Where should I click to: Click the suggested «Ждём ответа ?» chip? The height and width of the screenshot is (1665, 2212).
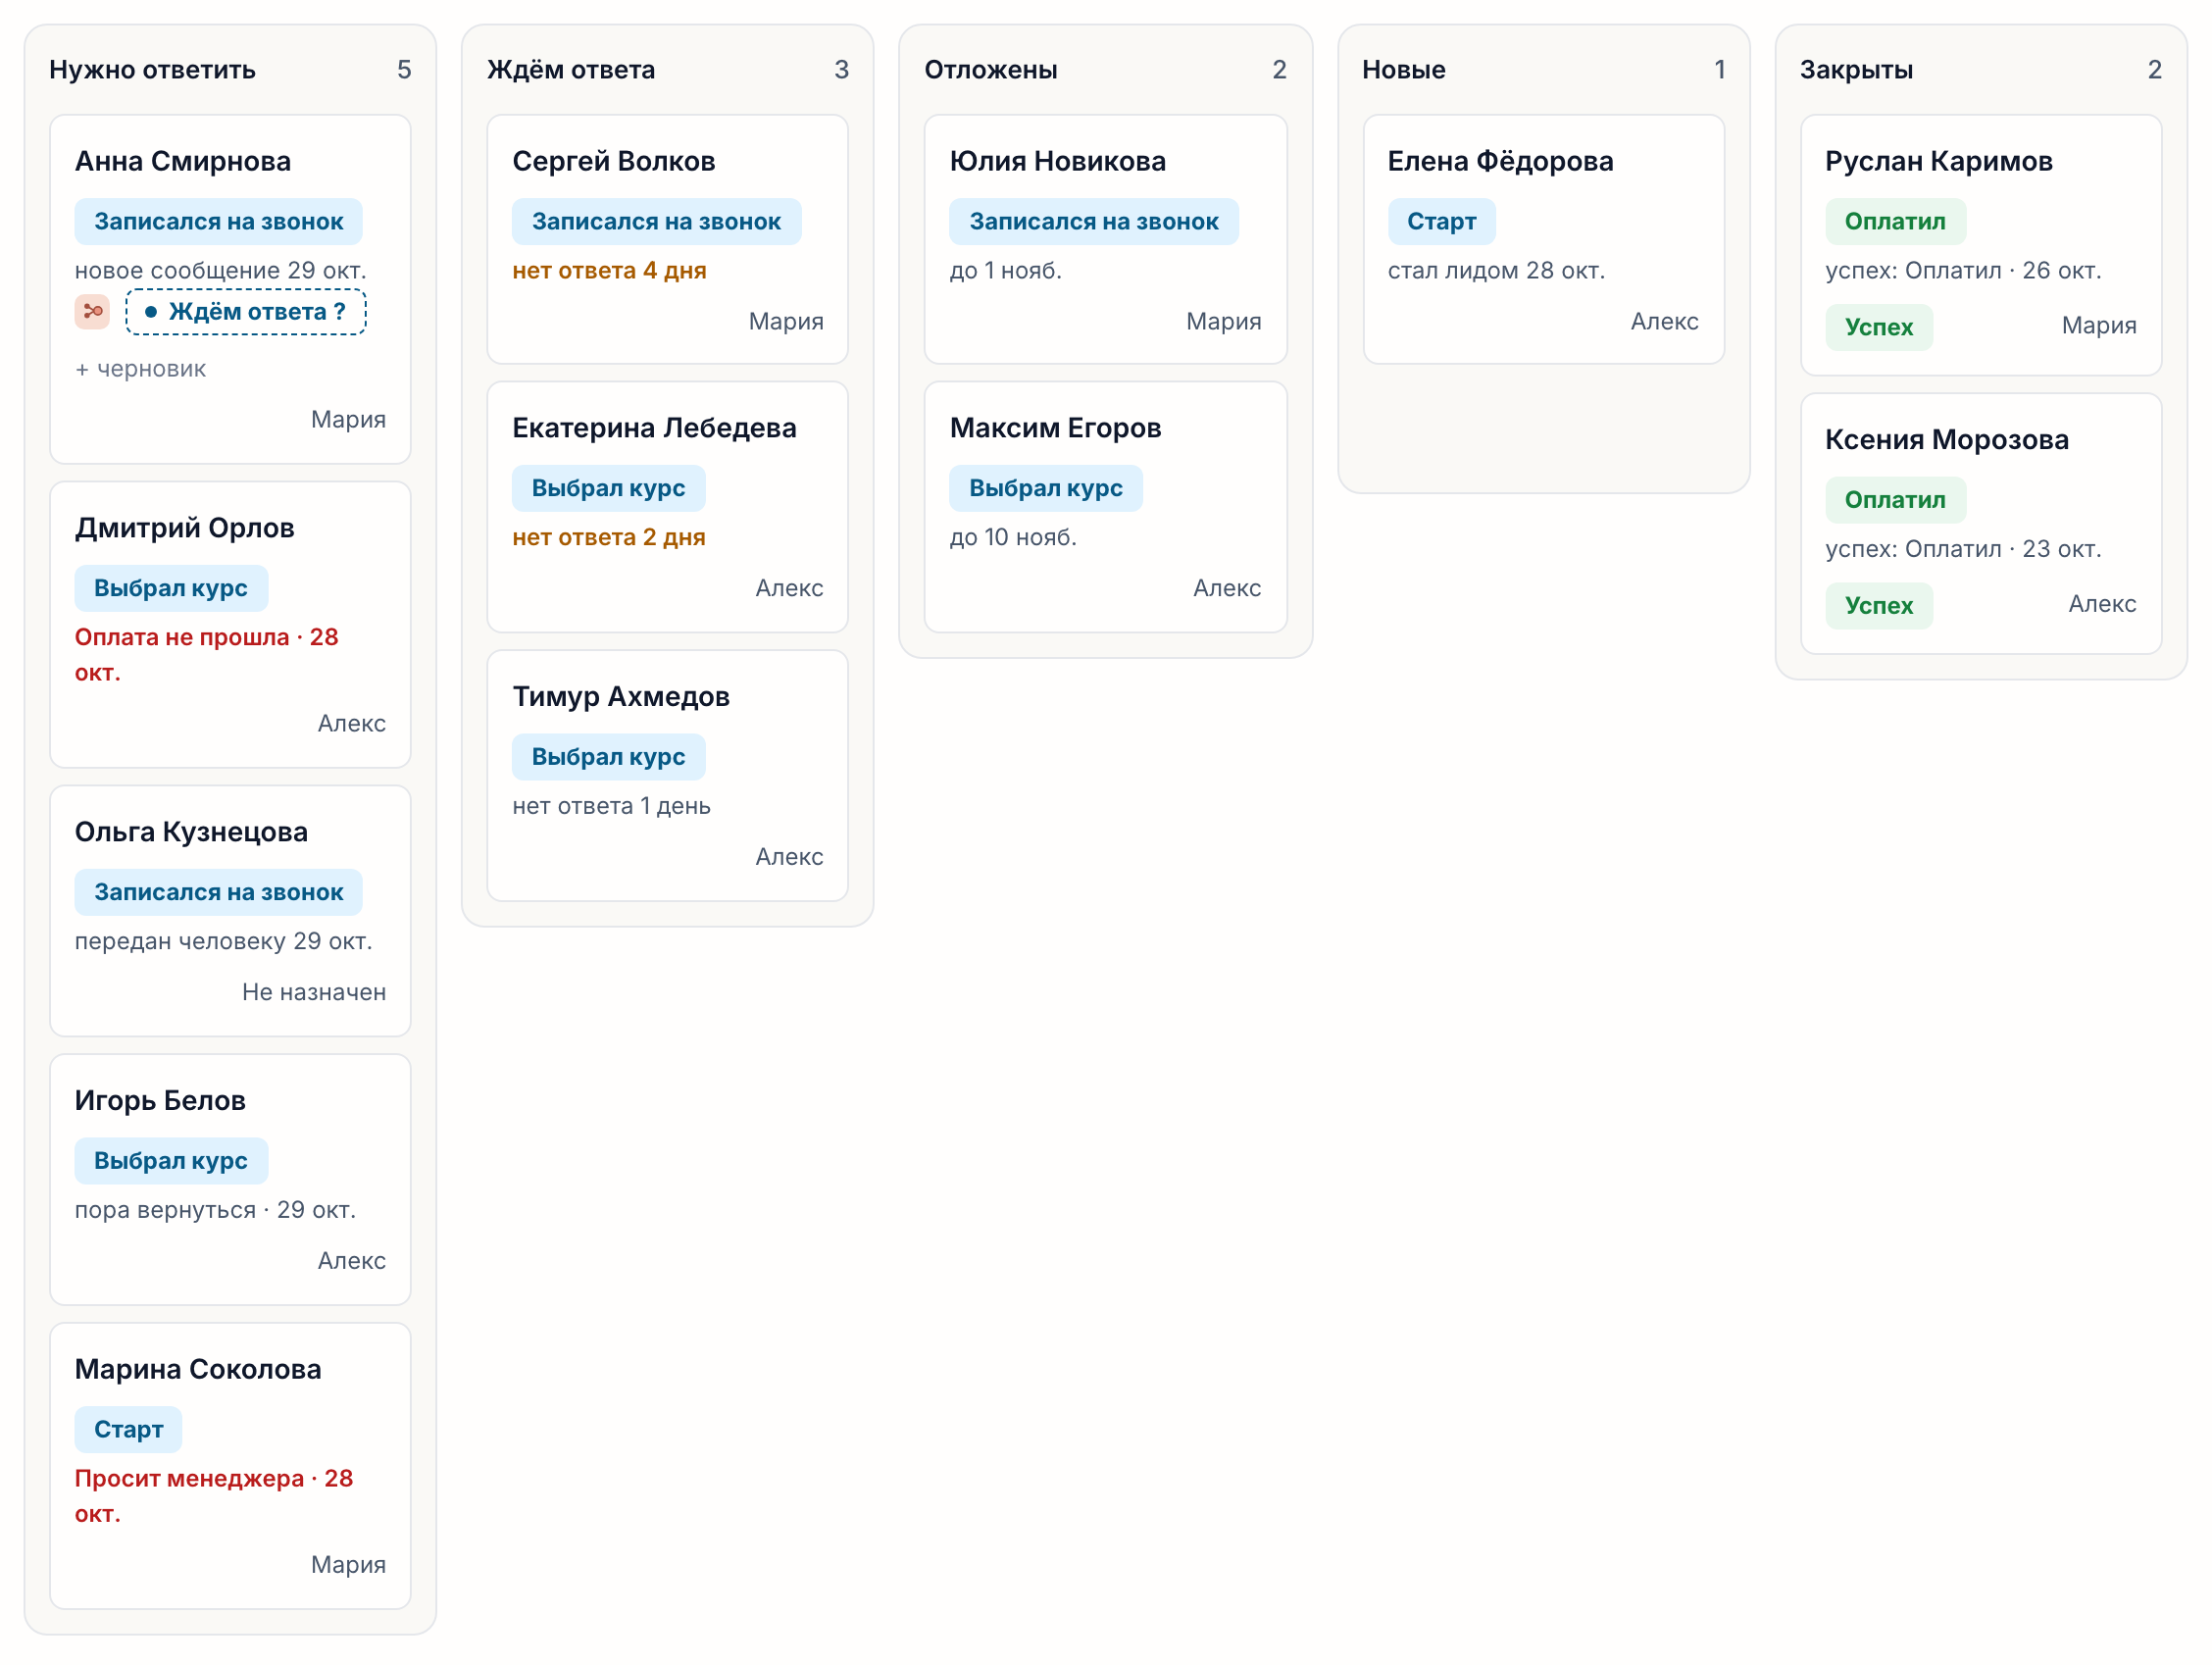[246, 312]
